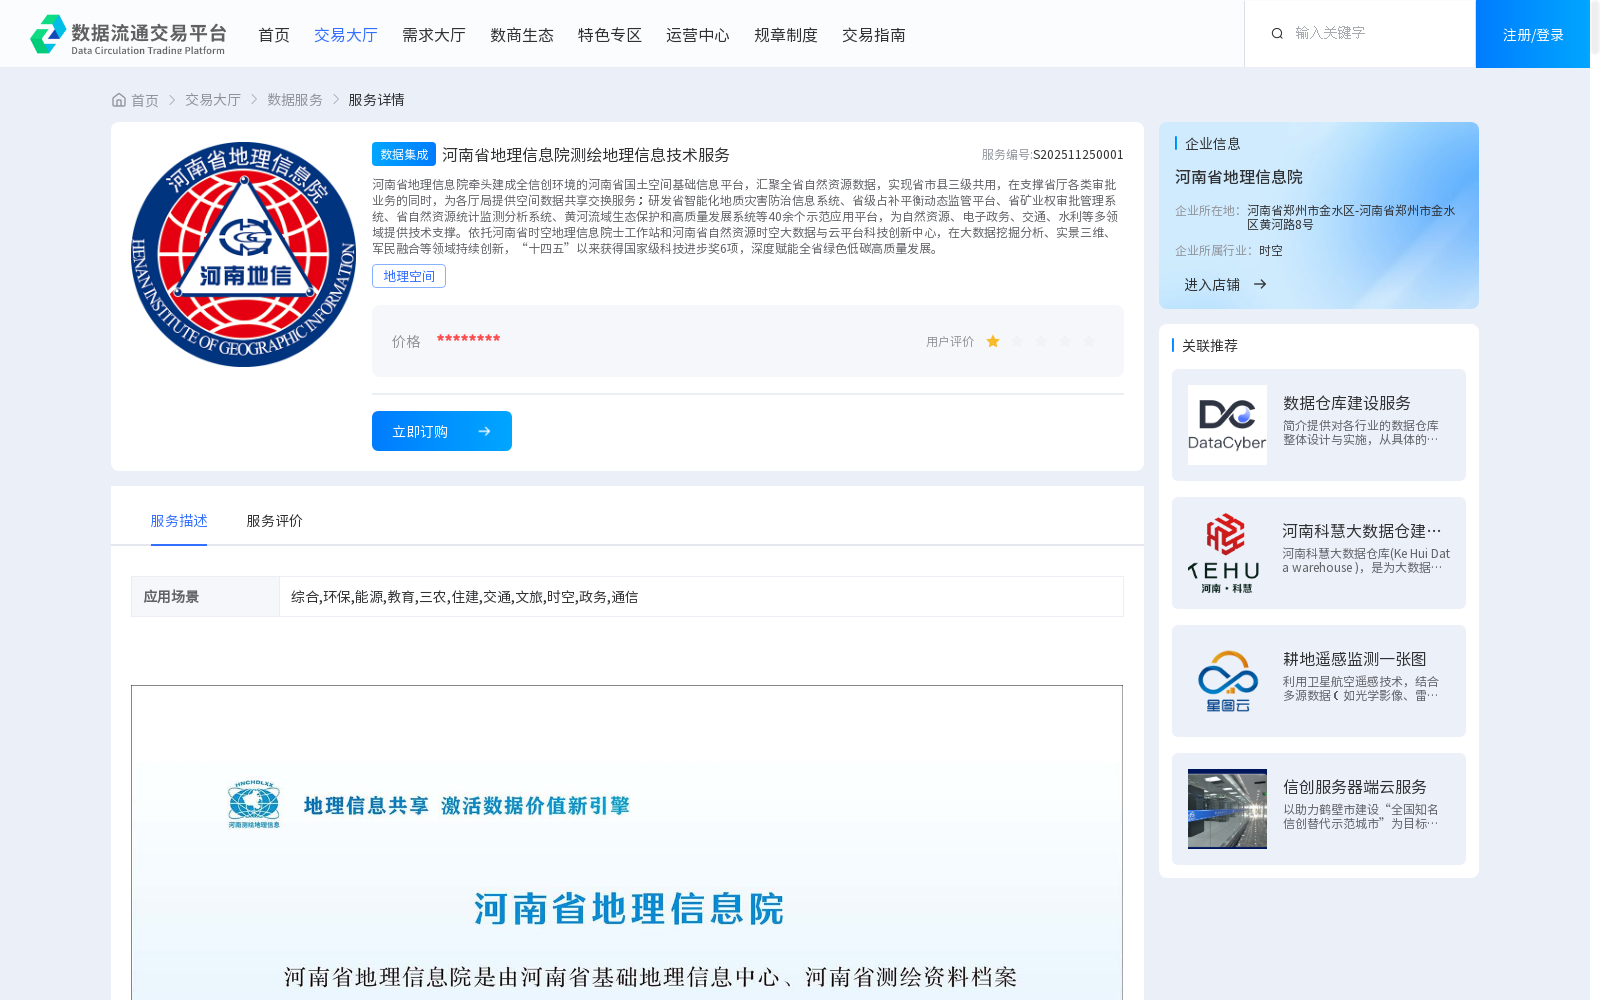Click the 应用场景 row value text

[465, 597]
